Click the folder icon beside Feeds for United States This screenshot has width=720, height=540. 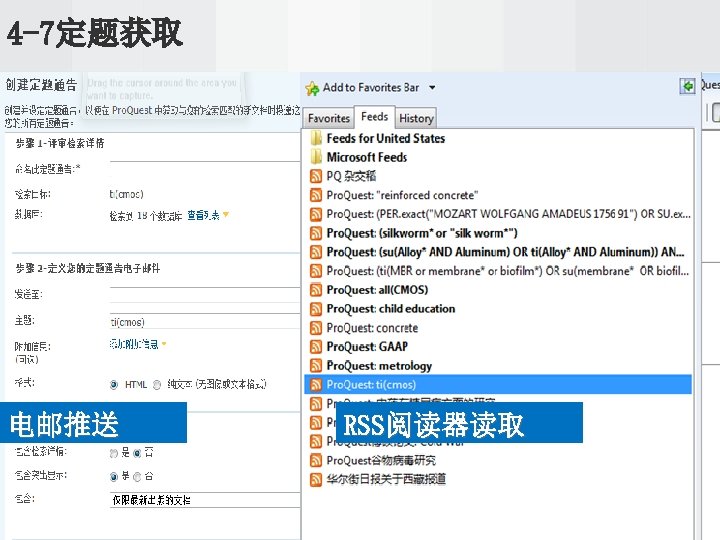316,138
